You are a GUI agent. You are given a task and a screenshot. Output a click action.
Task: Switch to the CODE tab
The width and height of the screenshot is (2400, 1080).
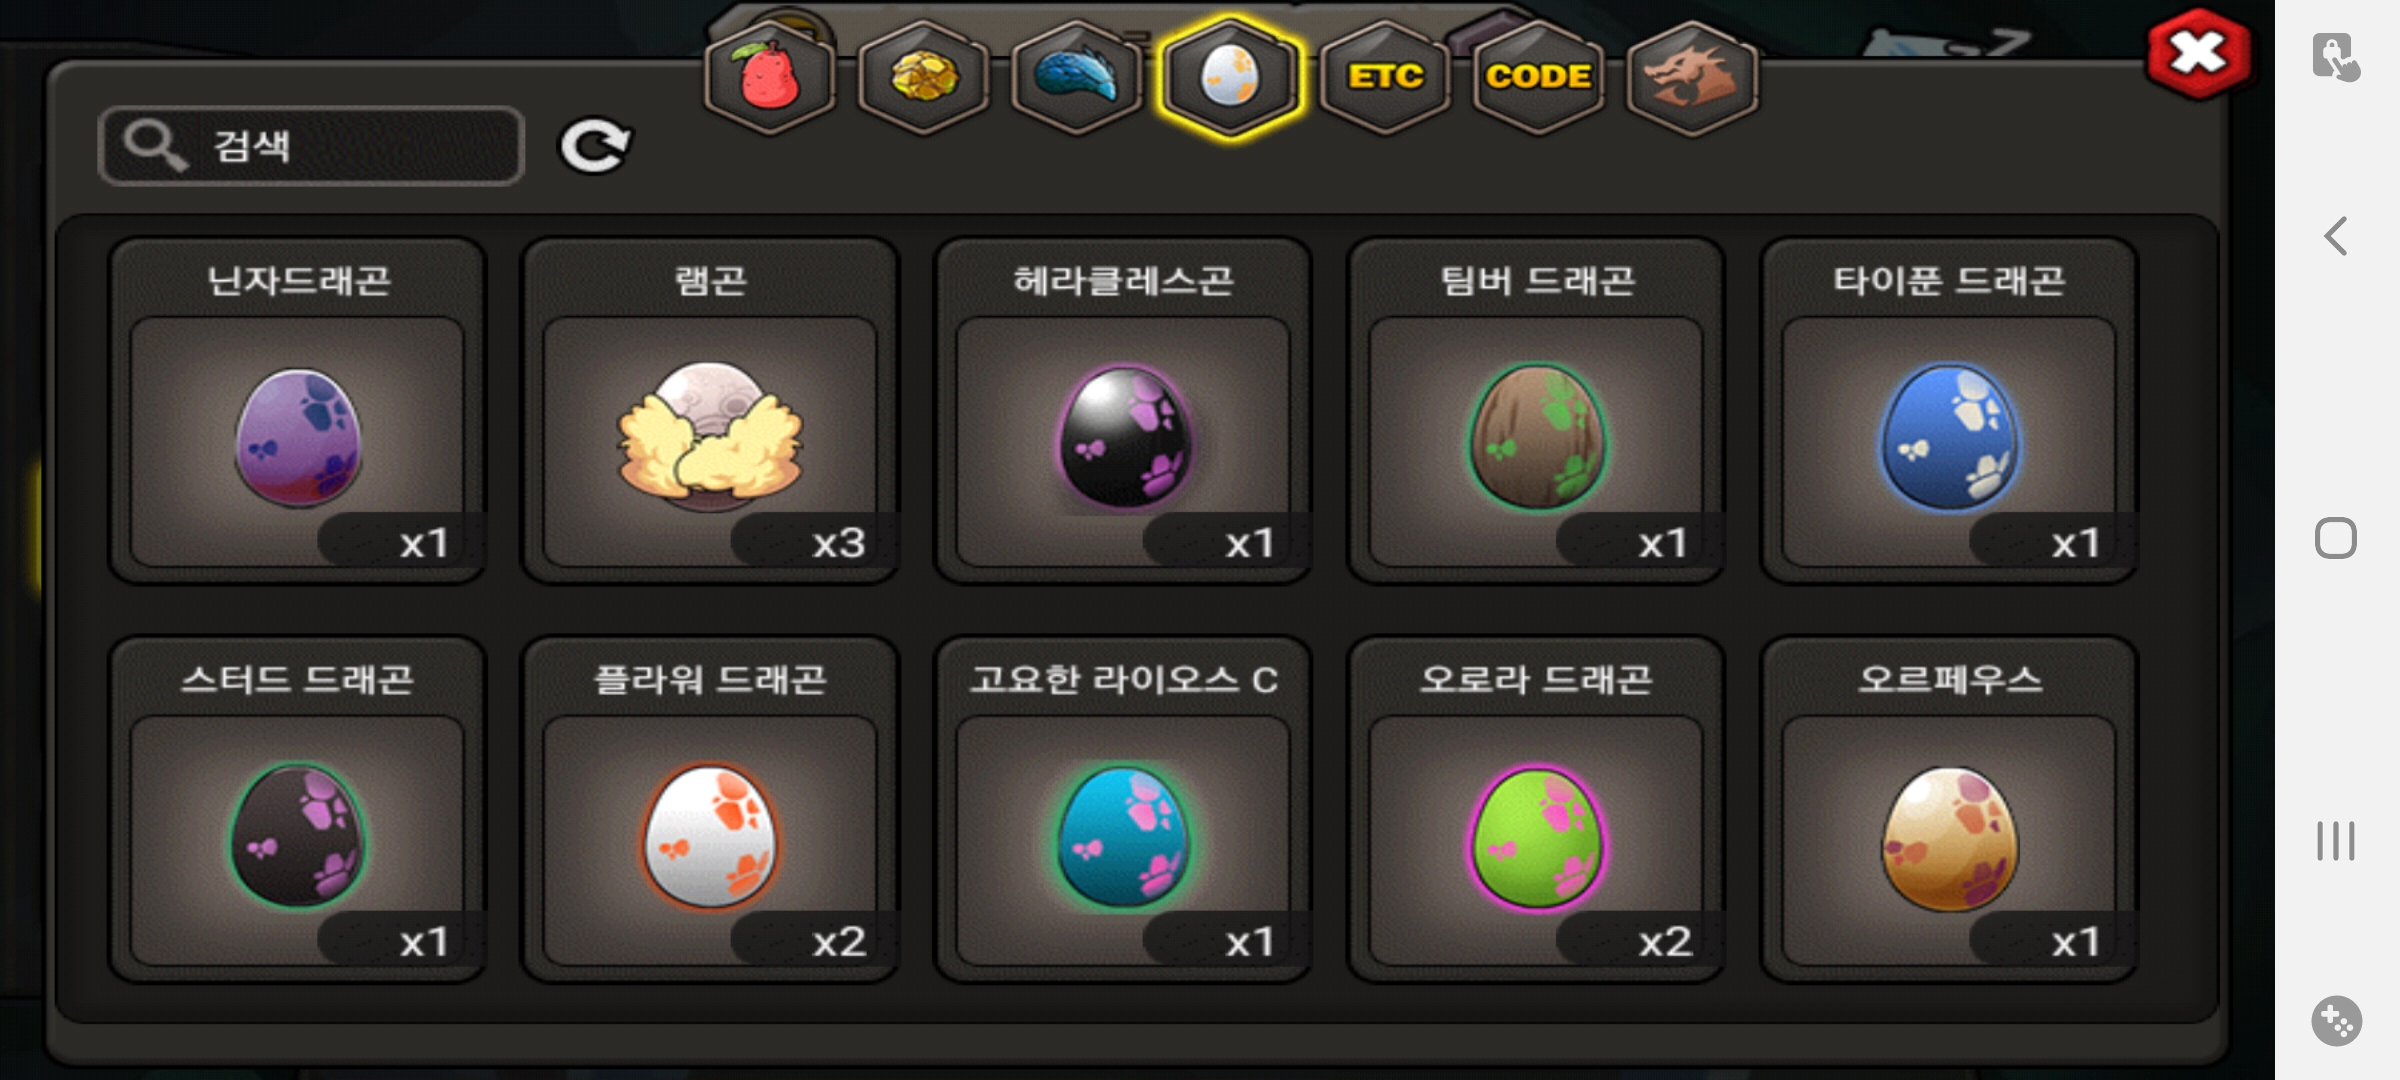tap(1539, 78)
